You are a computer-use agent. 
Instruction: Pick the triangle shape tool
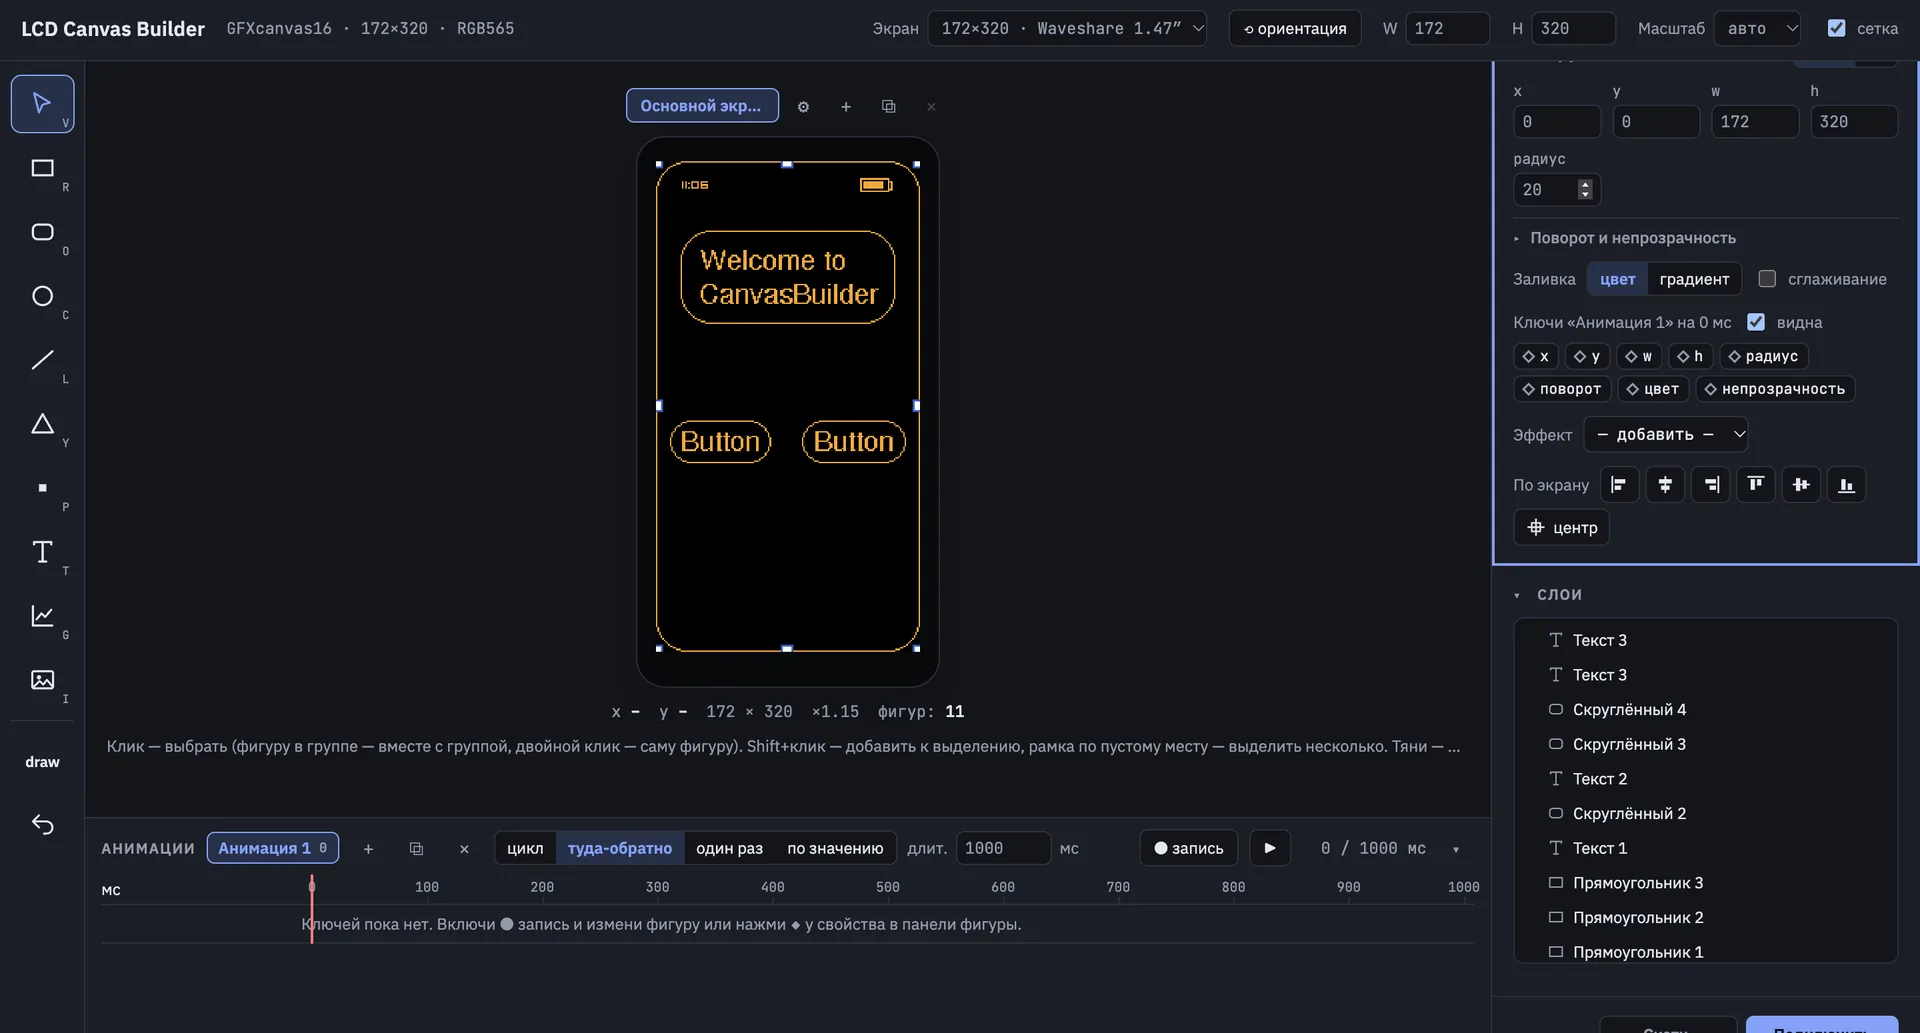pos(42,424)
